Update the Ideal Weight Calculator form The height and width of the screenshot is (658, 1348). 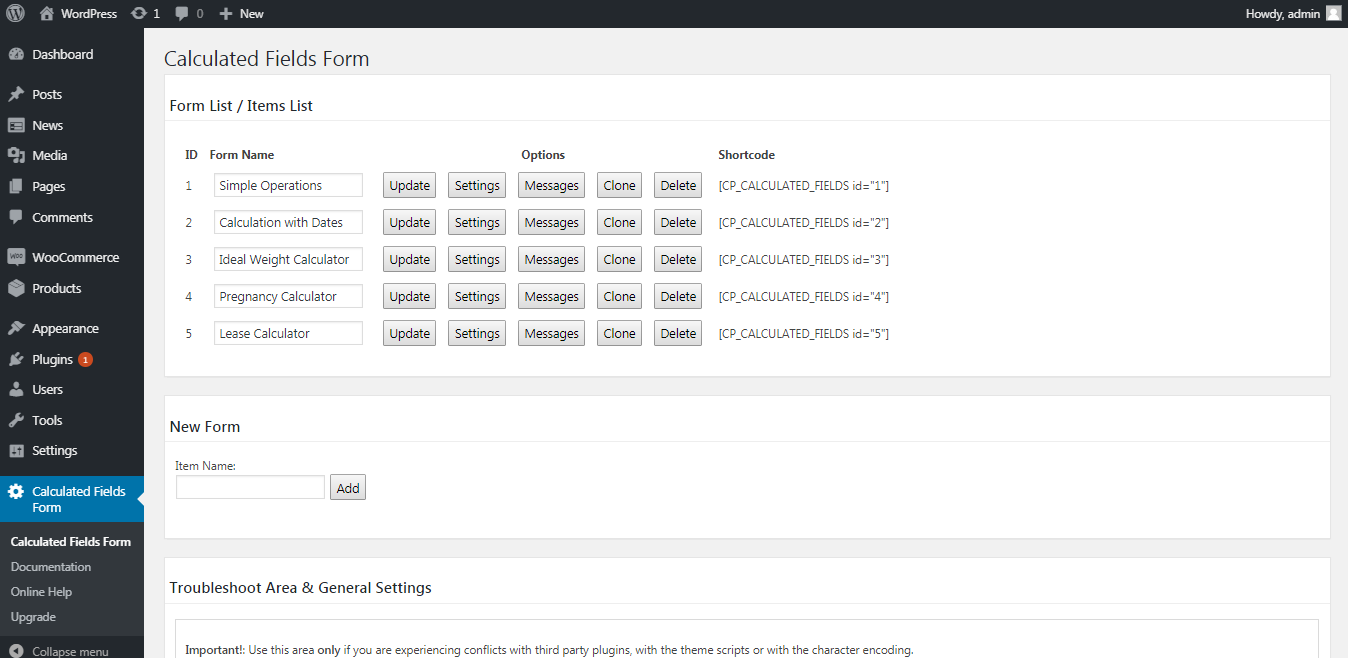(x=409, y=259)
